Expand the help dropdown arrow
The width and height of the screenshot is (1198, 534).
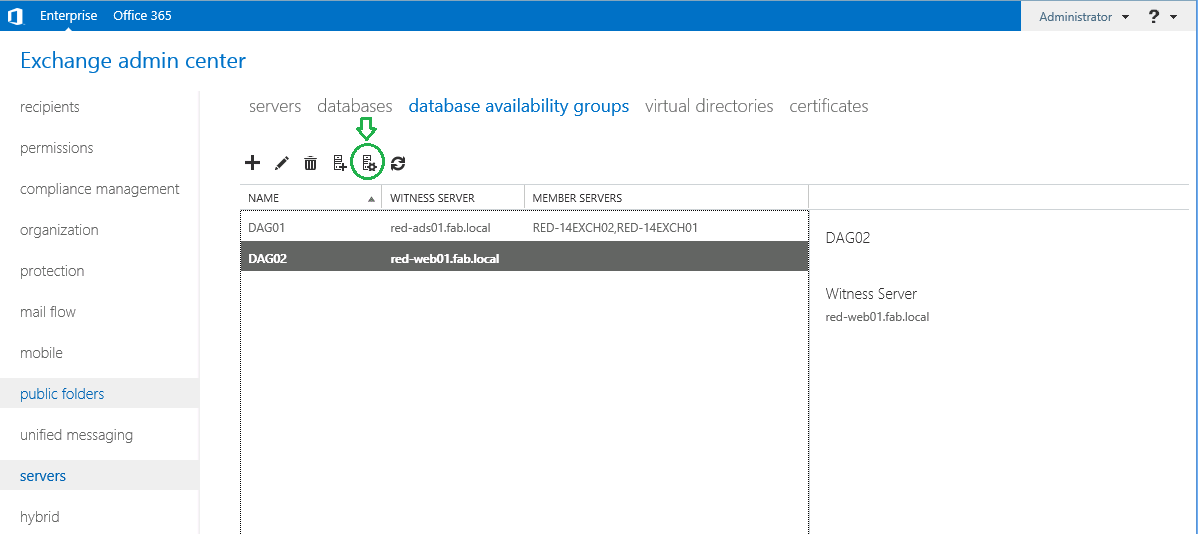click(x=1174, y=17)
